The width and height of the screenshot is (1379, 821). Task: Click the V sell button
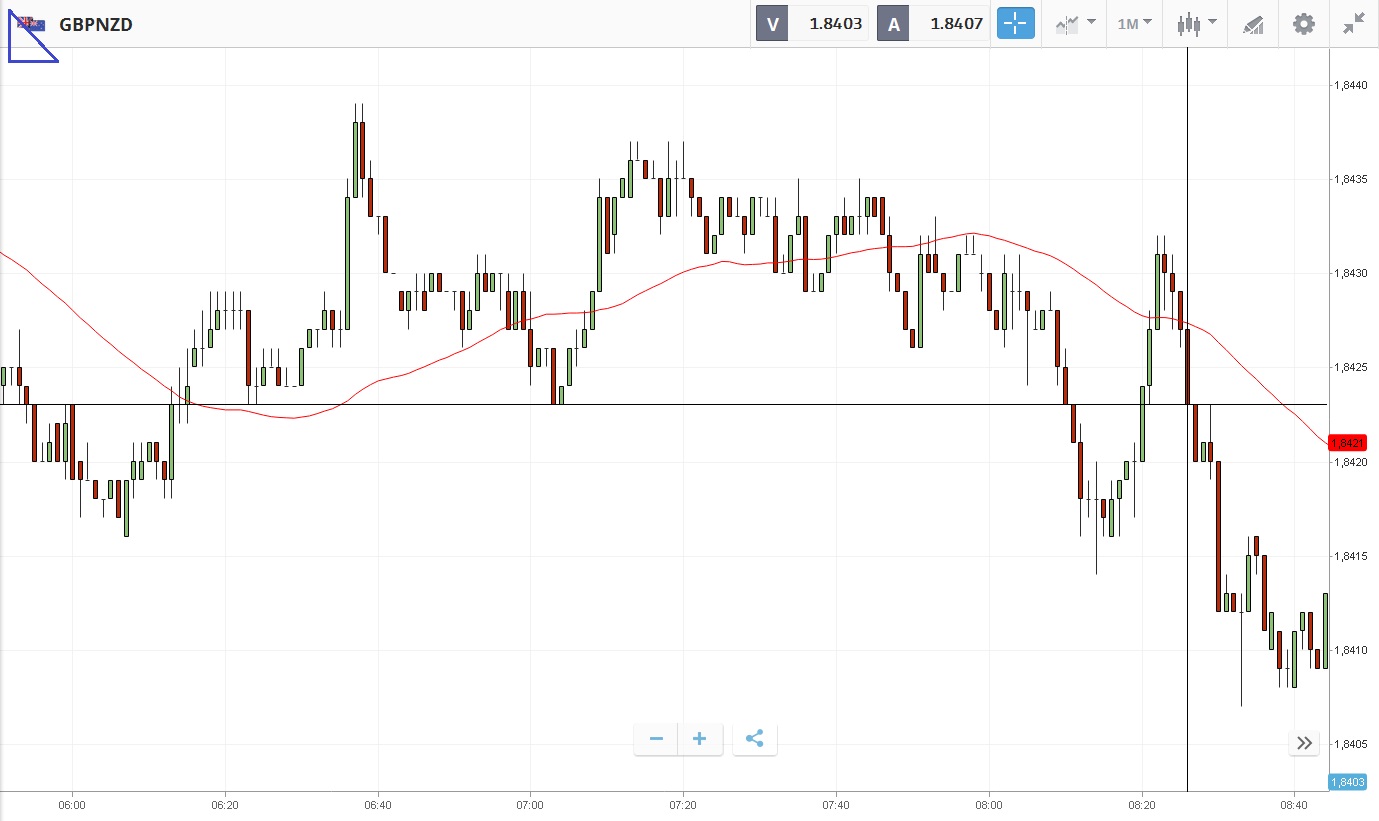click(772, 24)
